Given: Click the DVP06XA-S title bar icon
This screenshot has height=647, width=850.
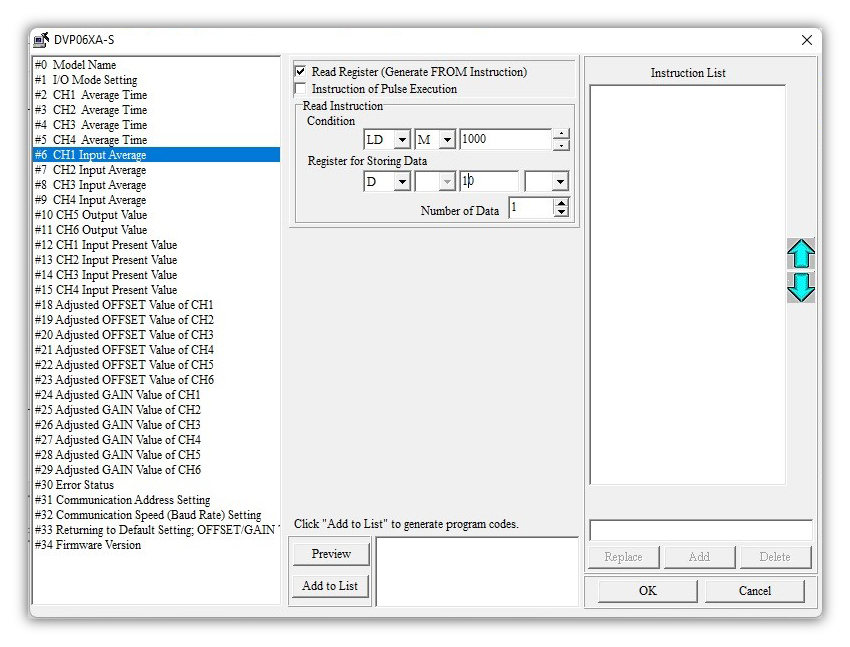Looking at the screenshot, I should click(41, 40).
